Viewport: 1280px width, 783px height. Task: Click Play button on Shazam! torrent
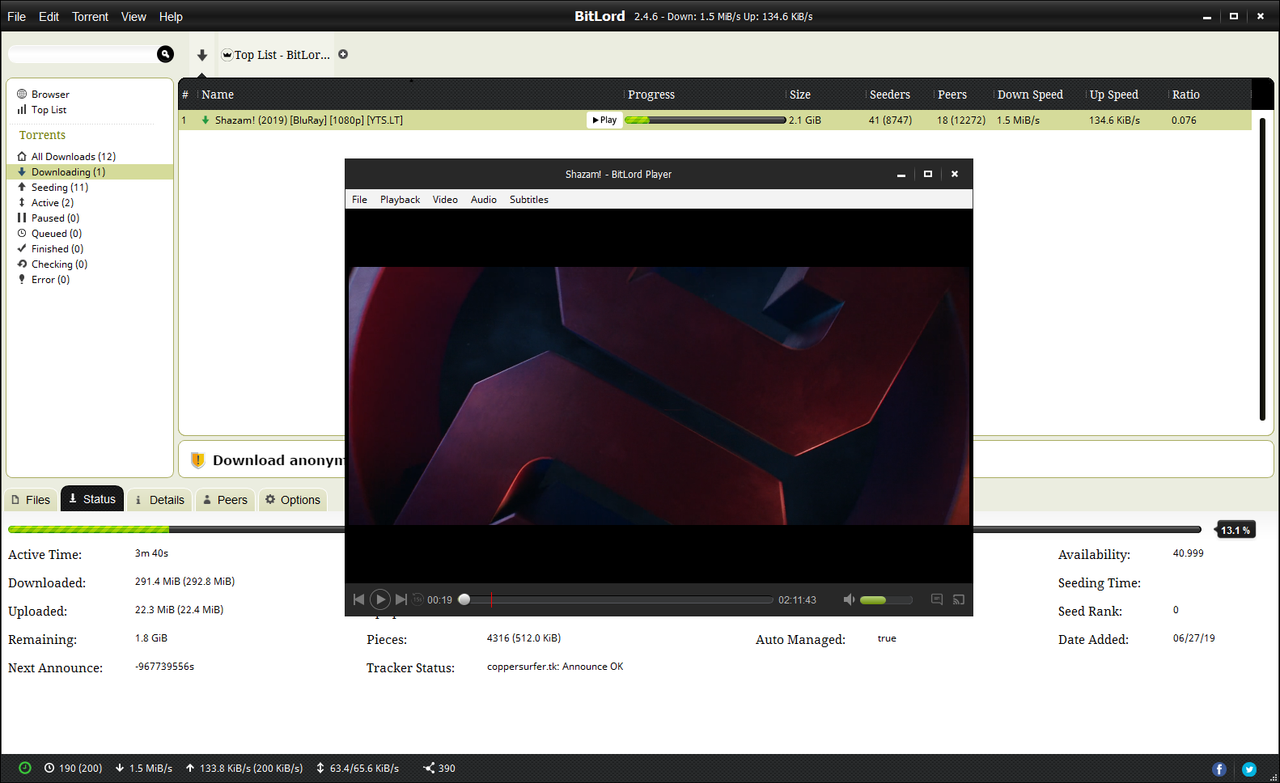[604, 120]
